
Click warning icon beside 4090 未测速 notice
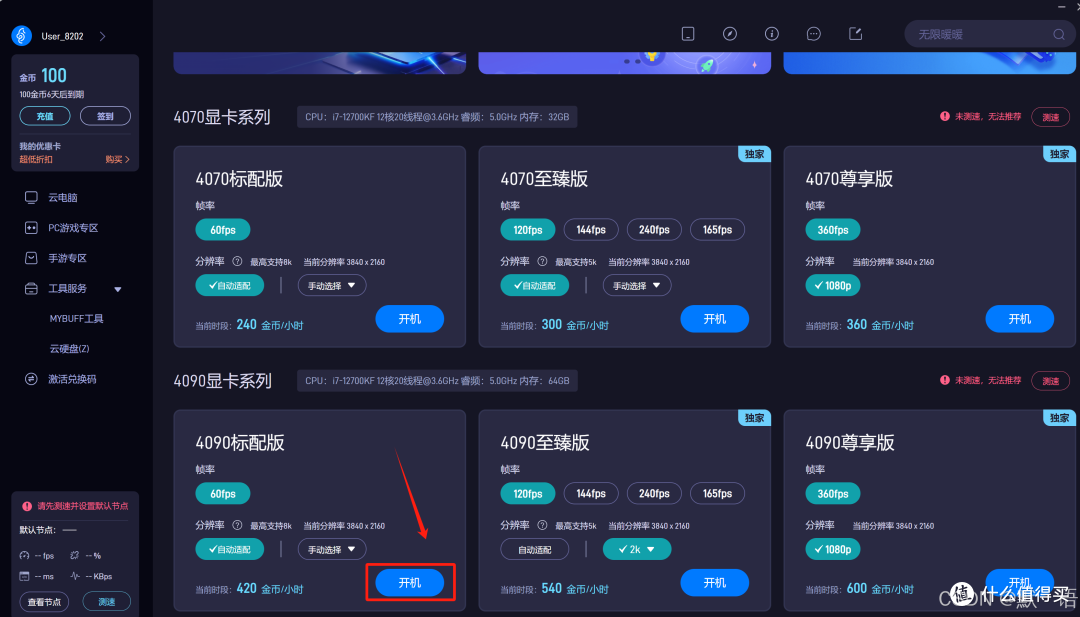[x=945, y=380]
